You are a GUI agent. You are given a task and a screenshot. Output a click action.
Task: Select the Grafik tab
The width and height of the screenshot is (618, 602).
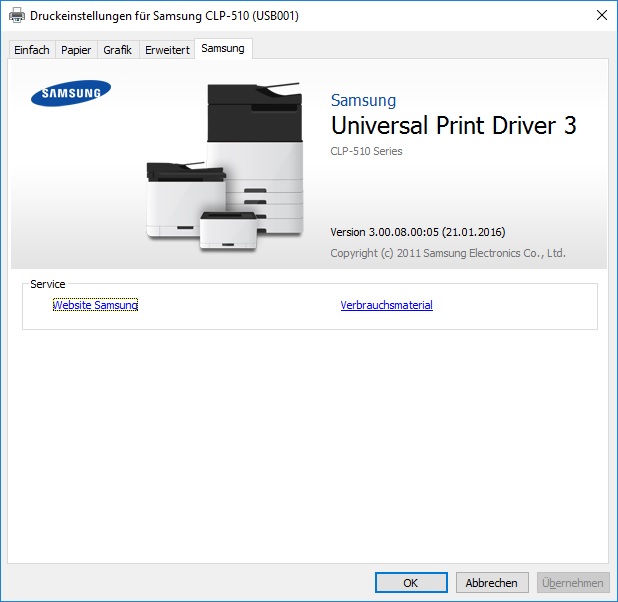[x=117, y=50]
